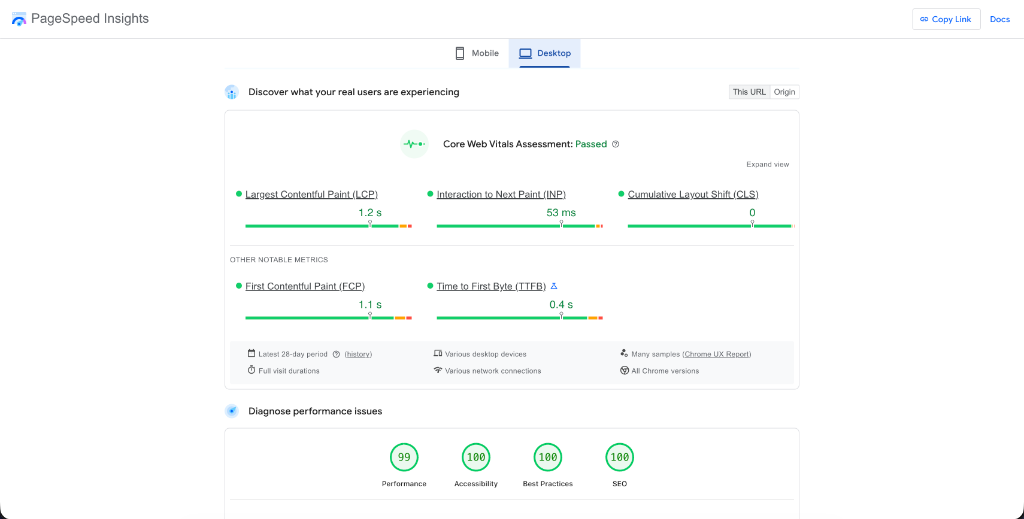This screenshot has height=519, width=1024.
Task: Open the (history) link
Action: tap(359, 354)
